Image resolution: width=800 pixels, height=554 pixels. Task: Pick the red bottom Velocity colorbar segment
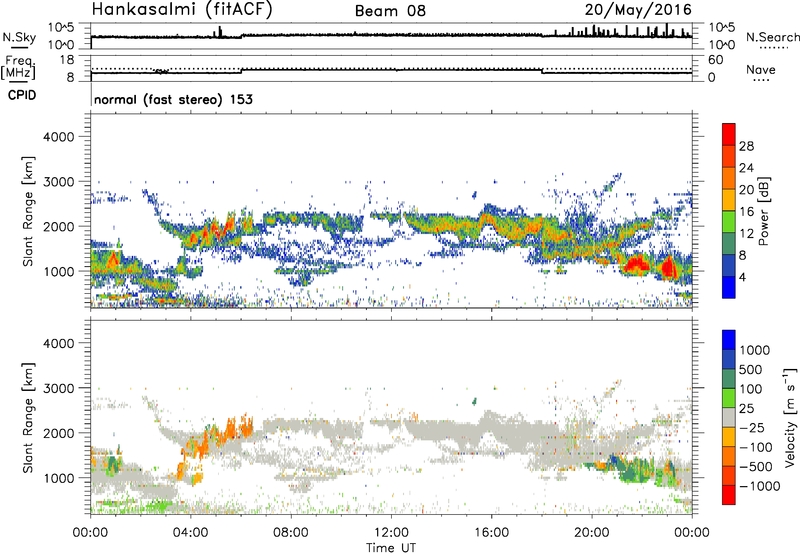pos(729,495)
